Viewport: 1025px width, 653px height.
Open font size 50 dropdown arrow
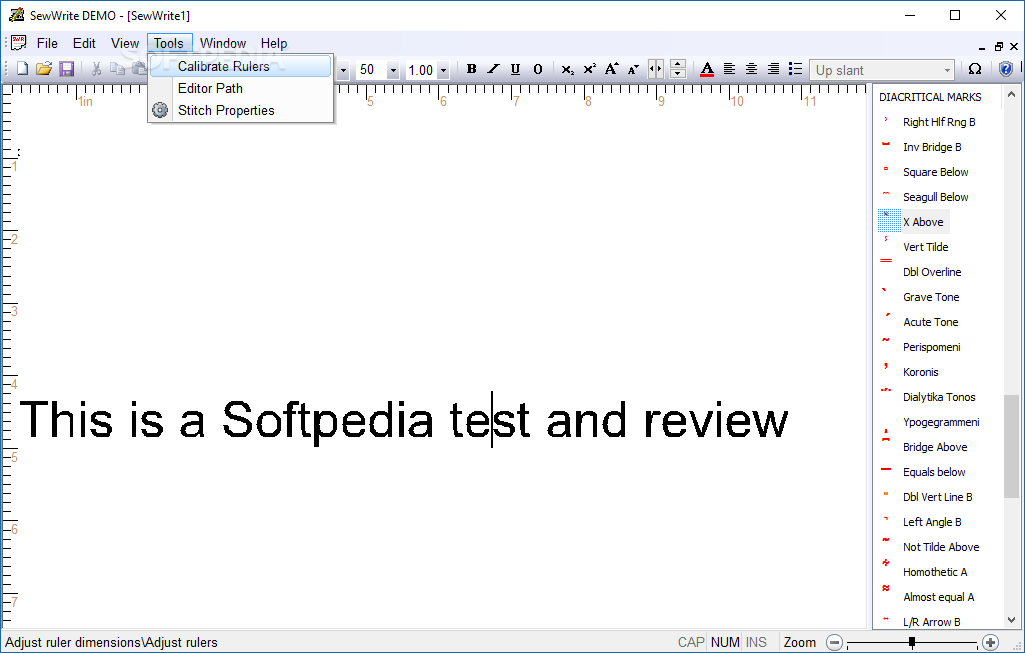tap(393, 70)
